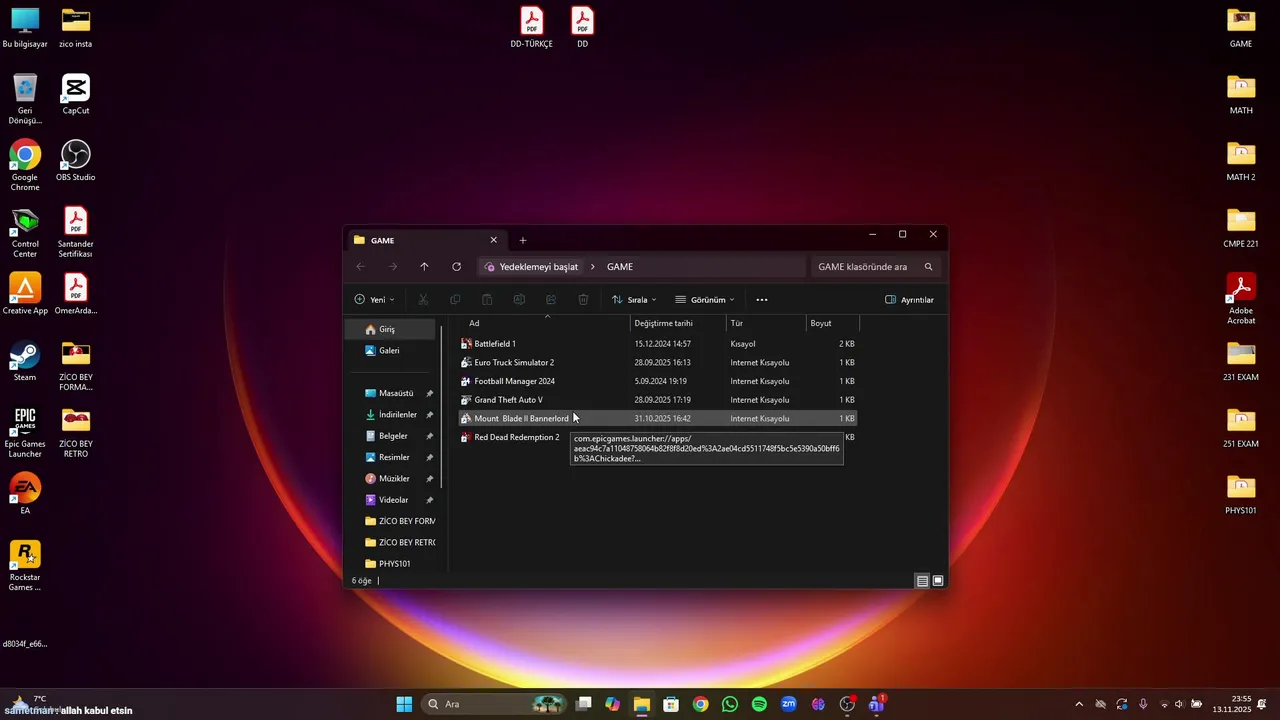The image size is (1280, 720).
Task: Click the Rename icon in Explorer toolbar
Action: 519,299
